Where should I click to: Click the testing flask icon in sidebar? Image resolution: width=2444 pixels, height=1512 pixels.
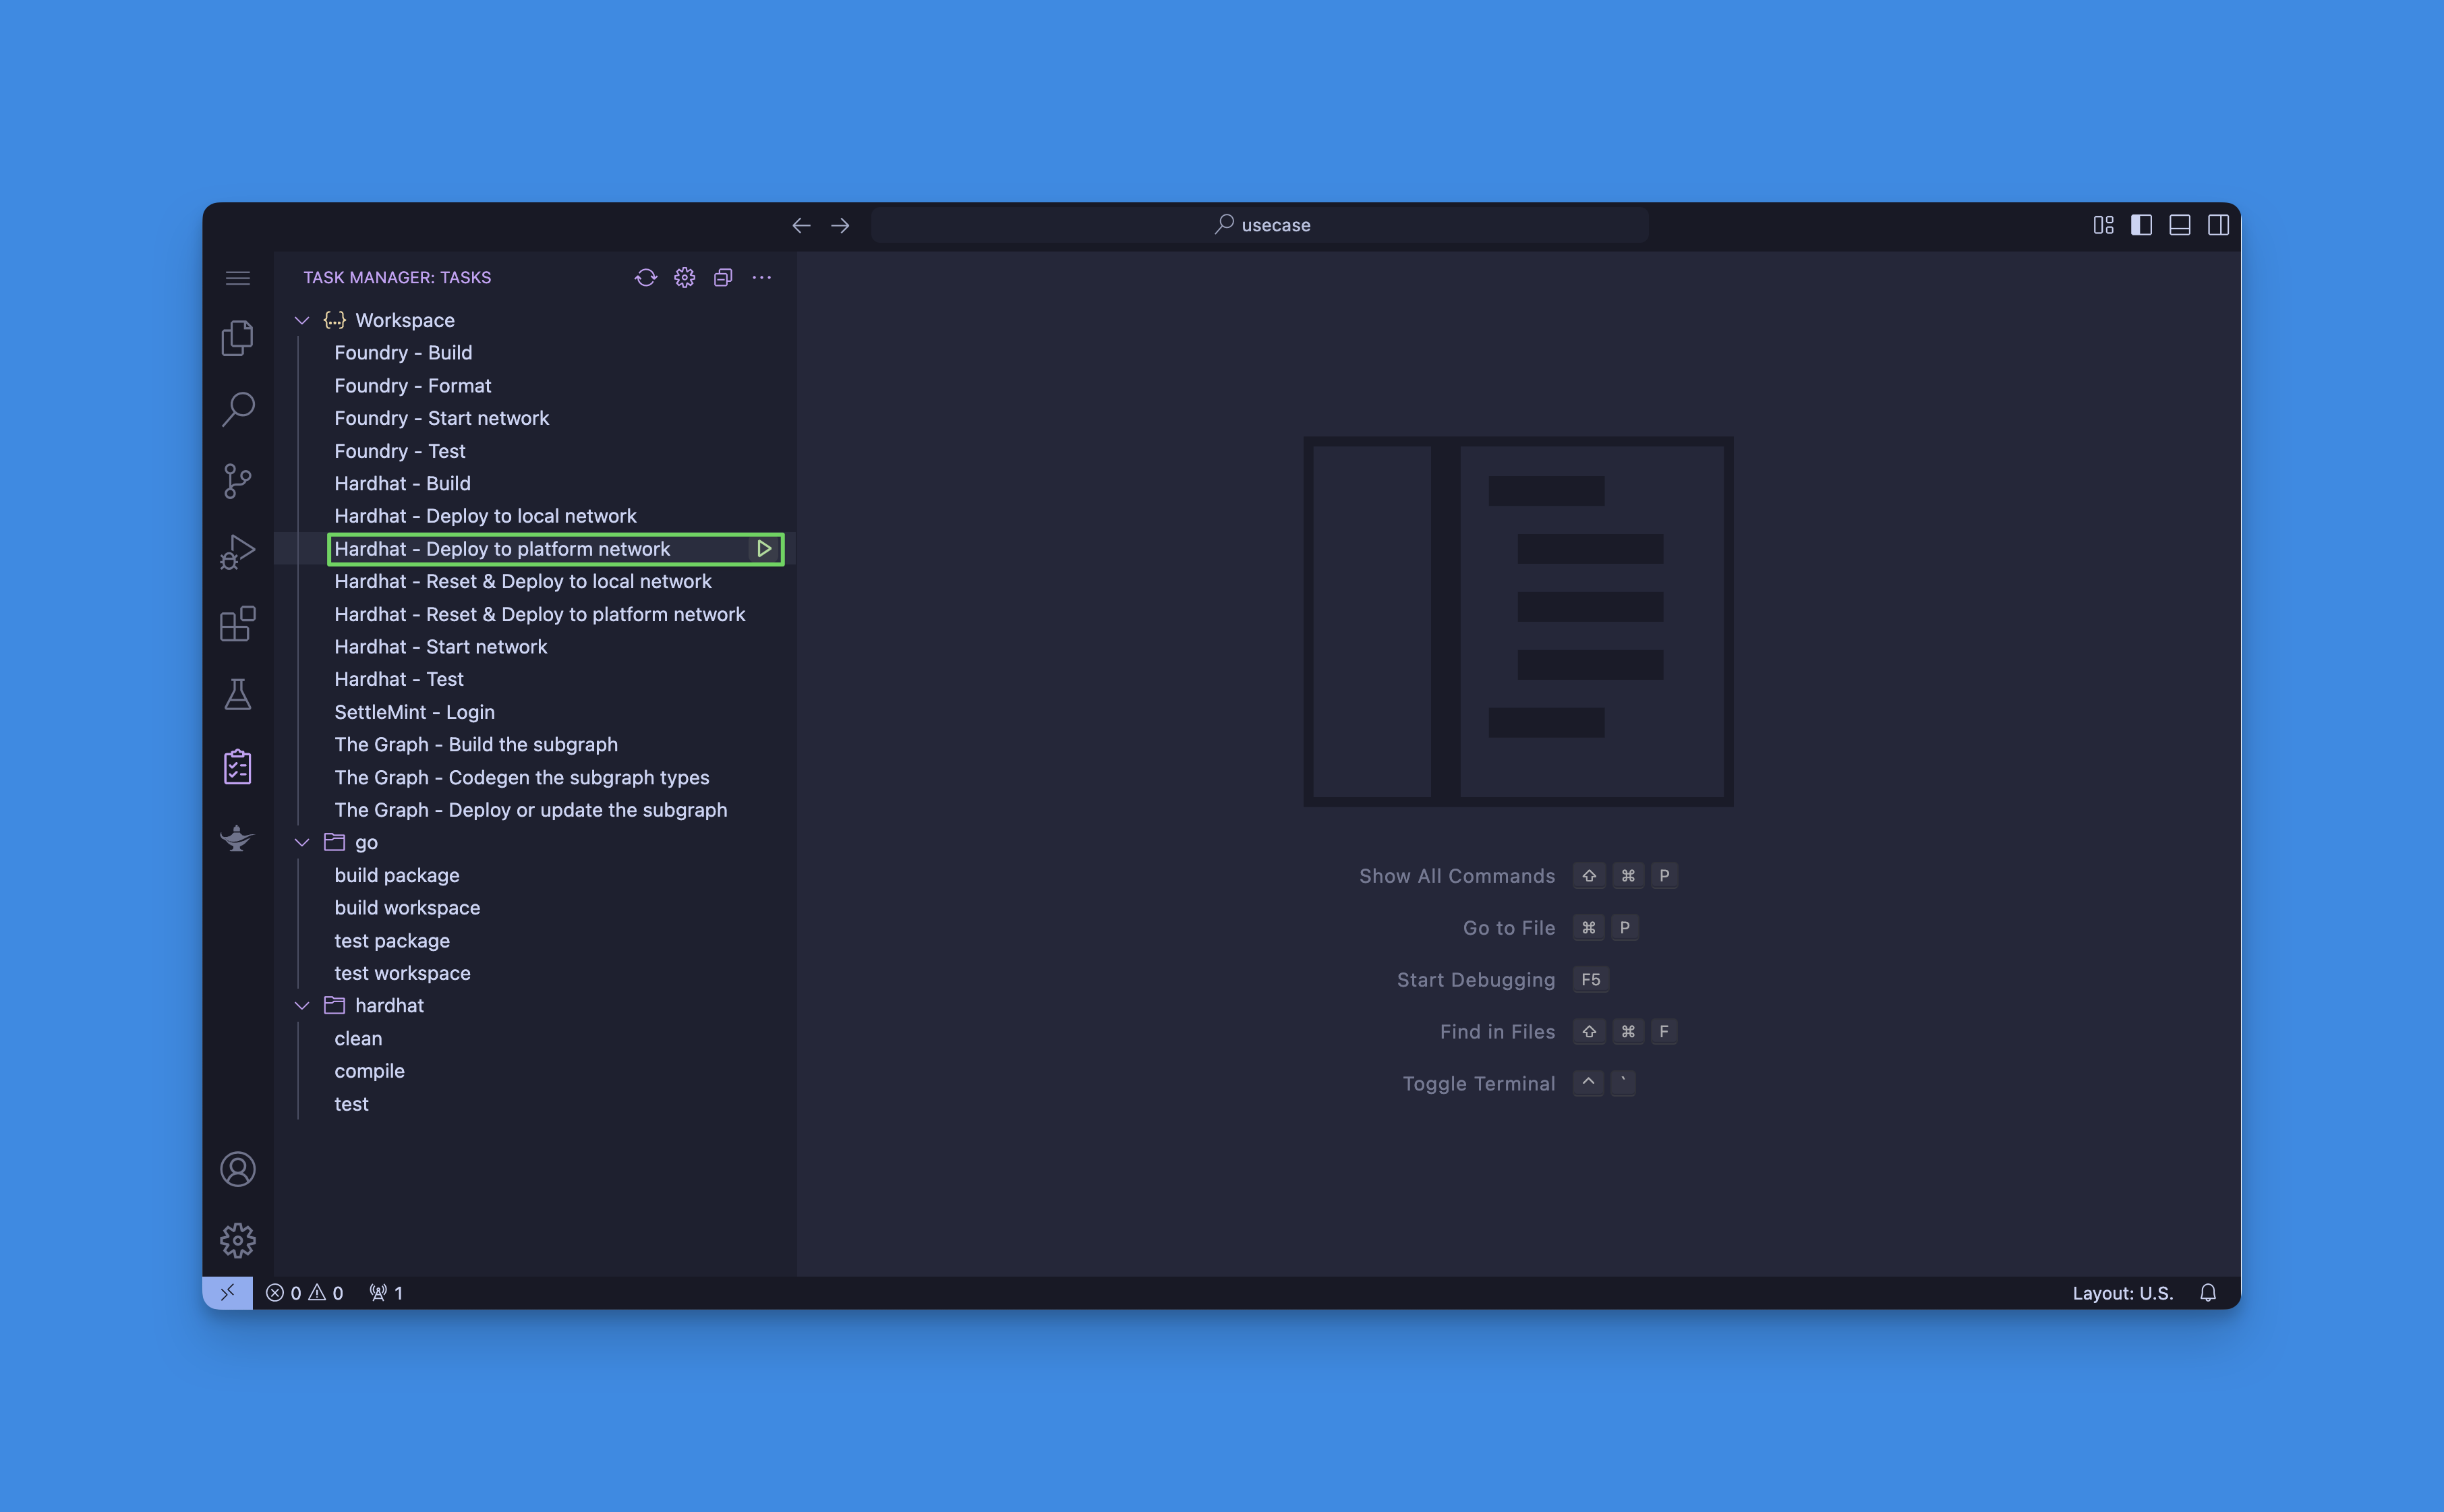point(239,695)
